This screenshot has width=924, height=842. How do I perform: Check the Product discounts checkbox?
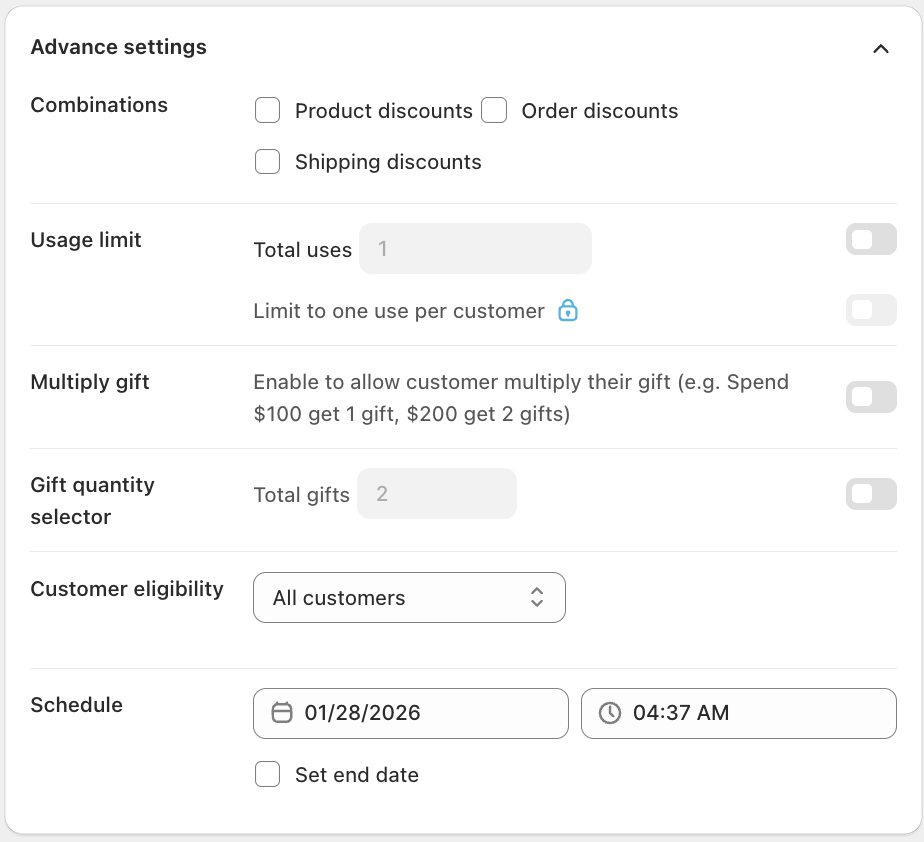268,111
